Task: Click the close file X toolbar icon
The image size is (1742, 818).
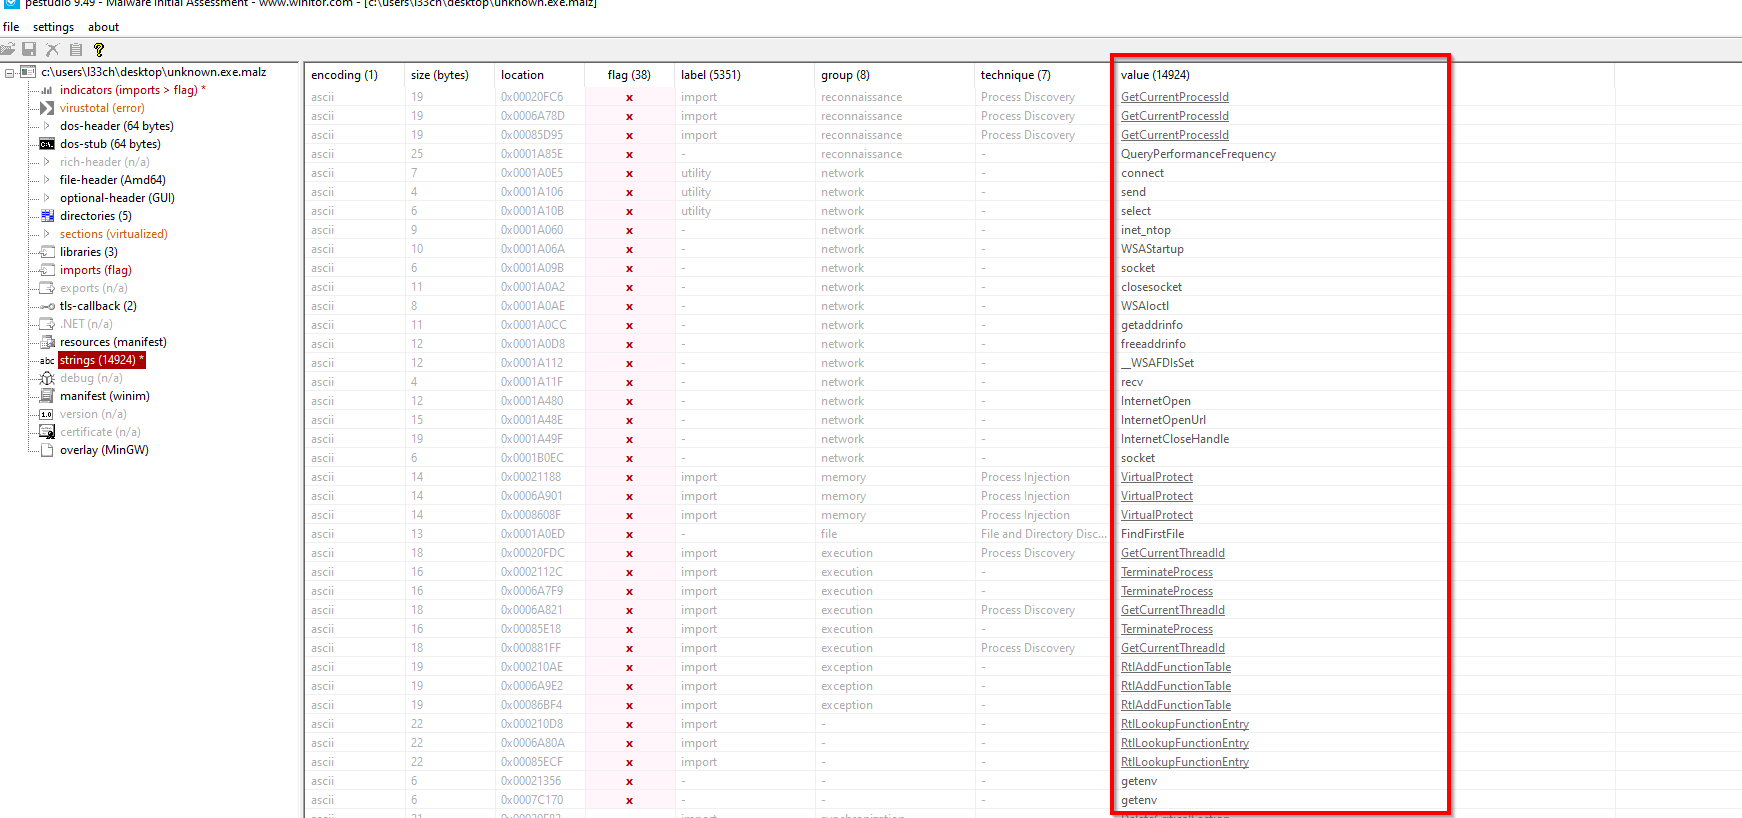Action: pyautogui.click(x=53, y=49)
